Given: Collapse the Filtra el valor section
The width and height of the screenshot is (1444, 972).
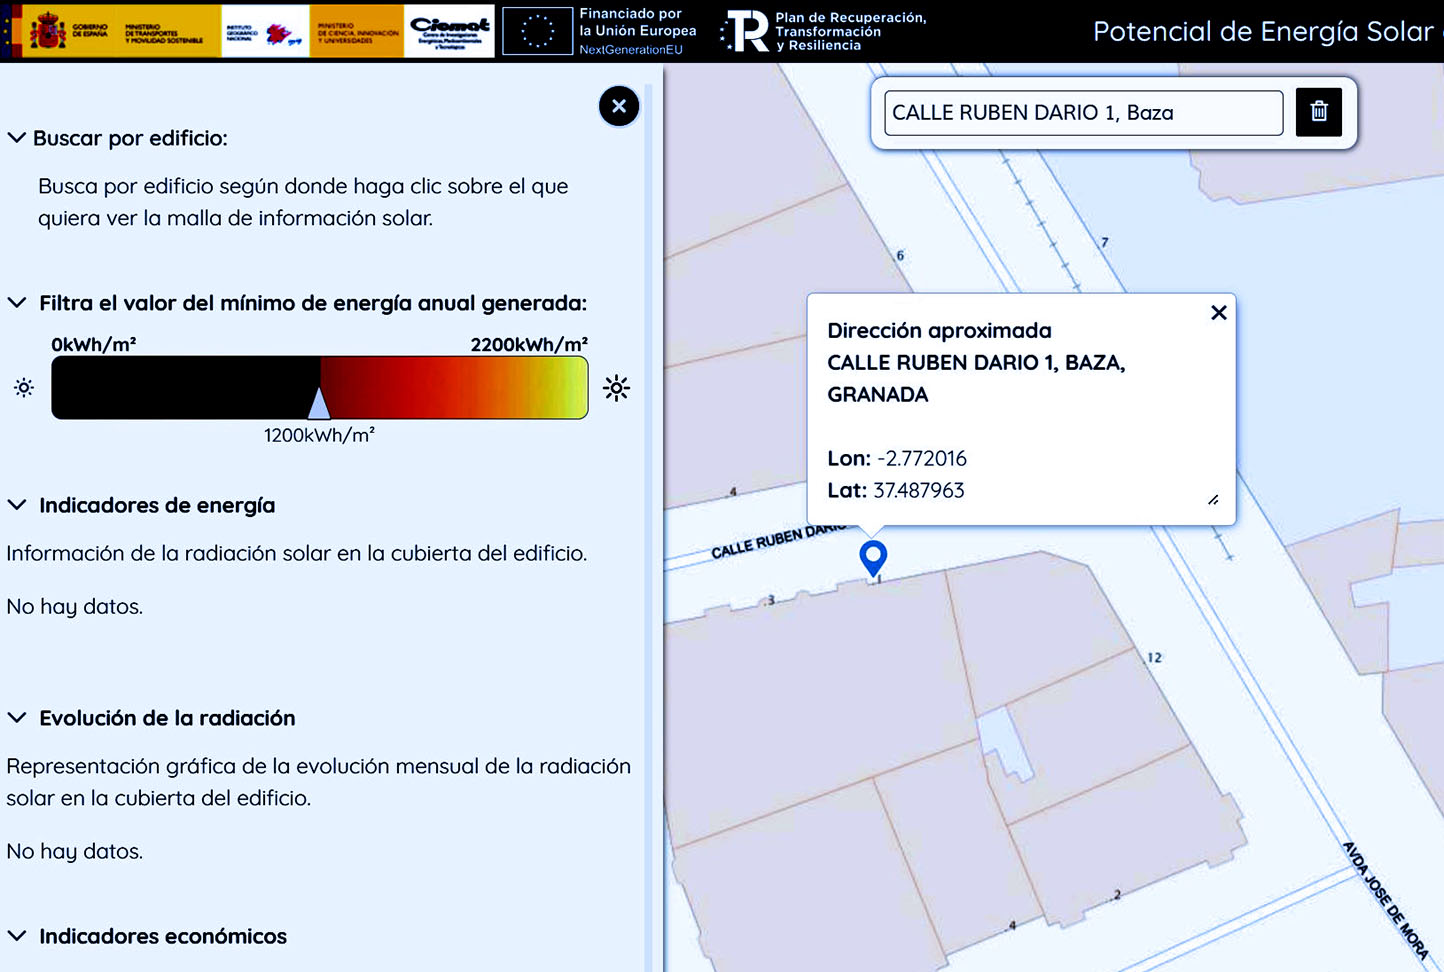Looking at the screenshot, I should tap(17, 303).
